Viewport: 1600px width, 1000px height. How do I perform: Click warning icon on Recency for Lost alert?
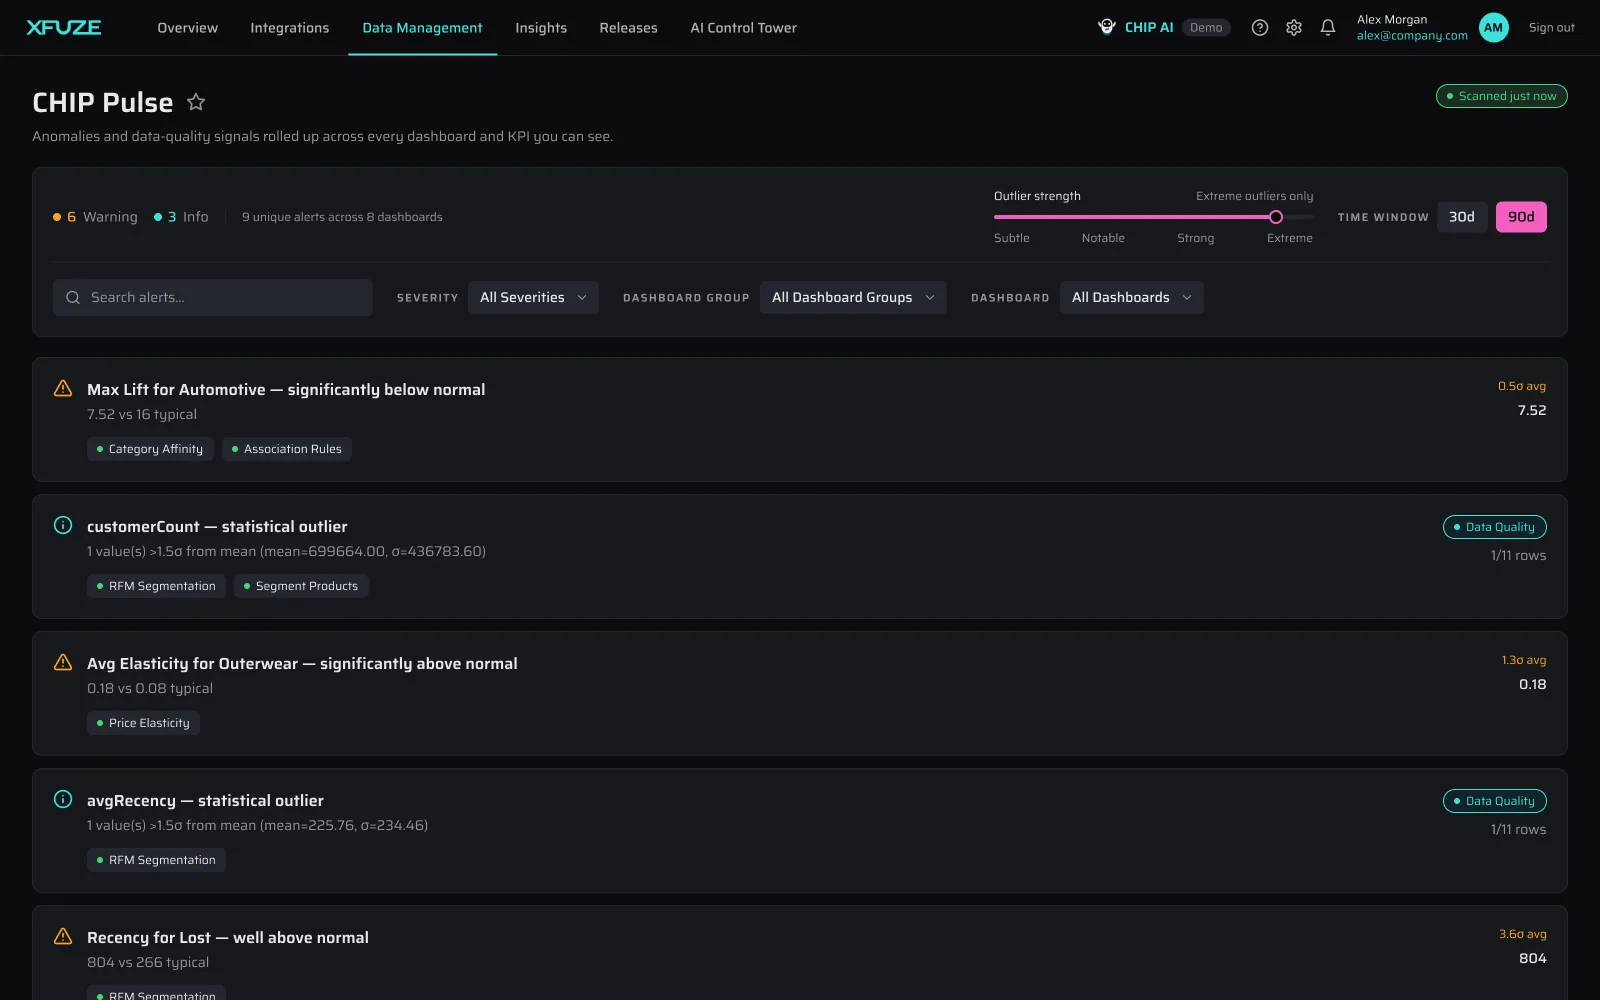coord(63,936)
